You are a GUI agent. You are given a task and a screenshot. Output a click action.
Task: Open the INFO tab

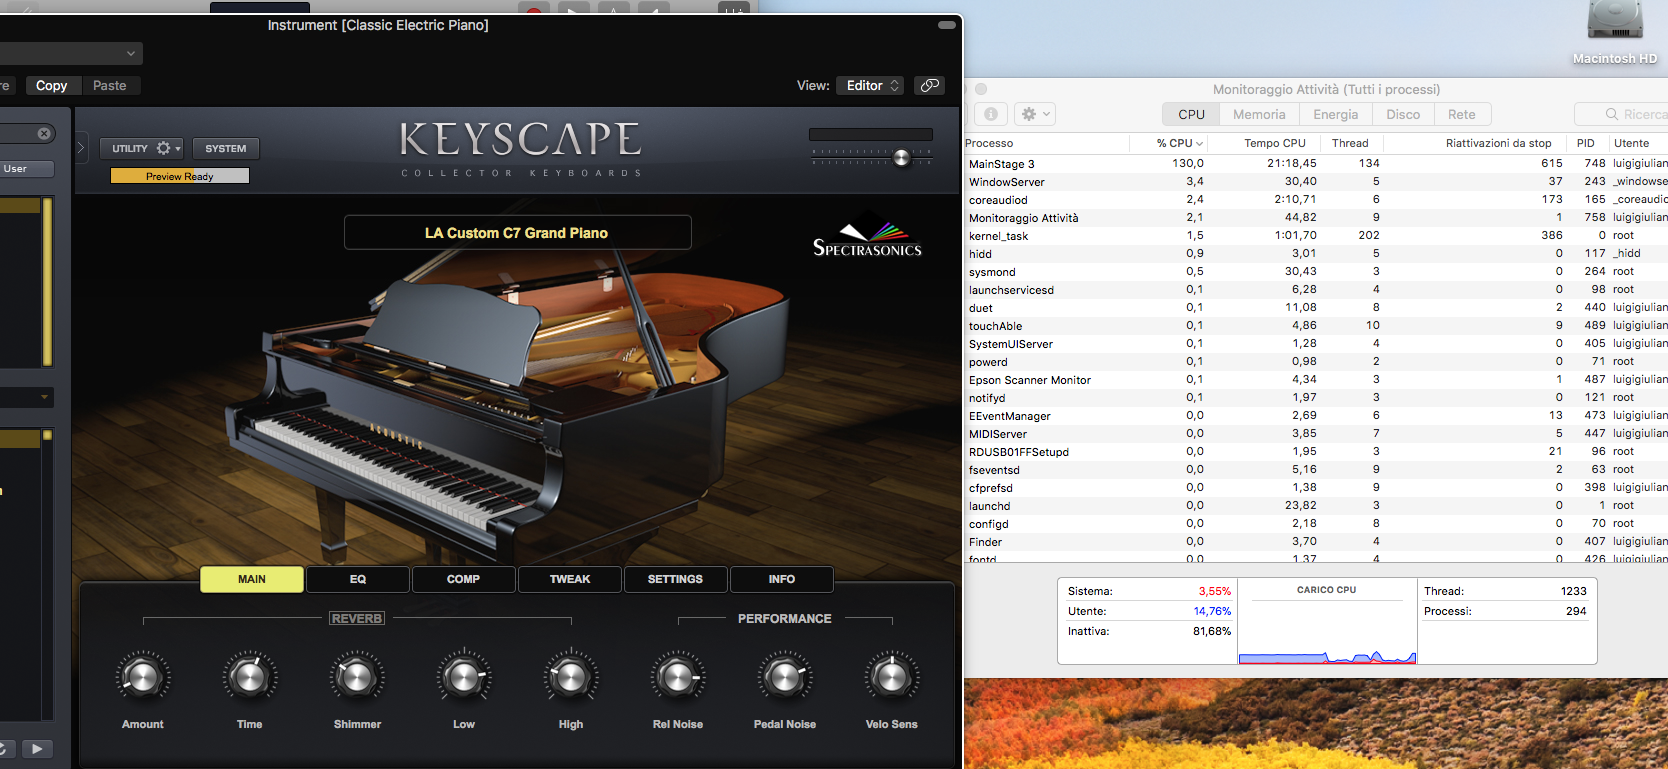pyautogui.click(x=782, y=579)
